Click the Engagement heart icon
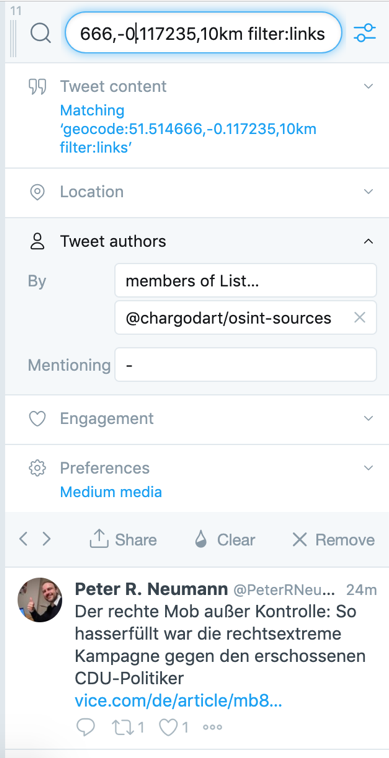389x758 pixels. coord(37,419)
